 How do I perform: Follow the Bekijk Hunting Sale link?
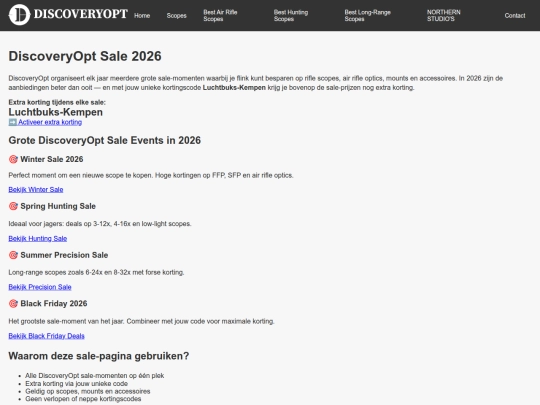[x=38, y=238]
